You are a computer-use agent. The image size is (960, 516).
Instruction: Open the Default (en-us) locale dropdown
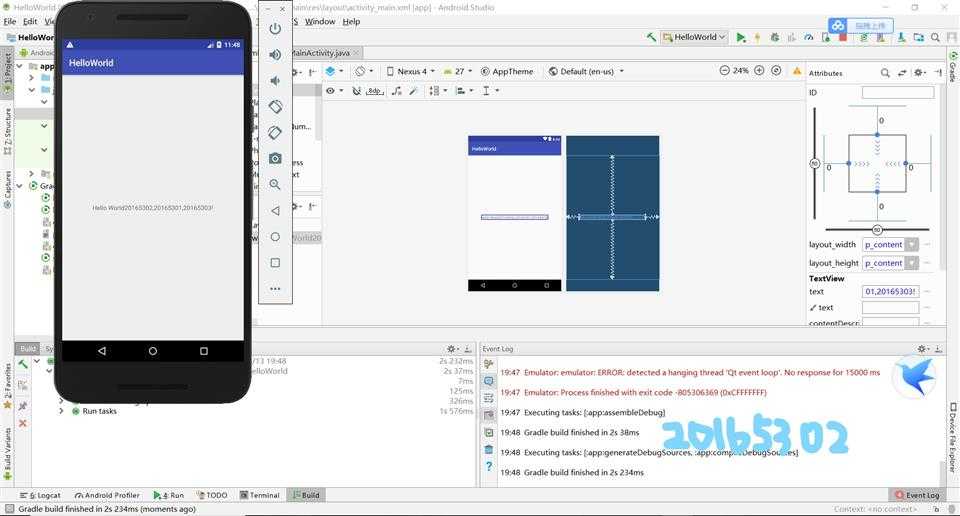click(x=586, y=71)
